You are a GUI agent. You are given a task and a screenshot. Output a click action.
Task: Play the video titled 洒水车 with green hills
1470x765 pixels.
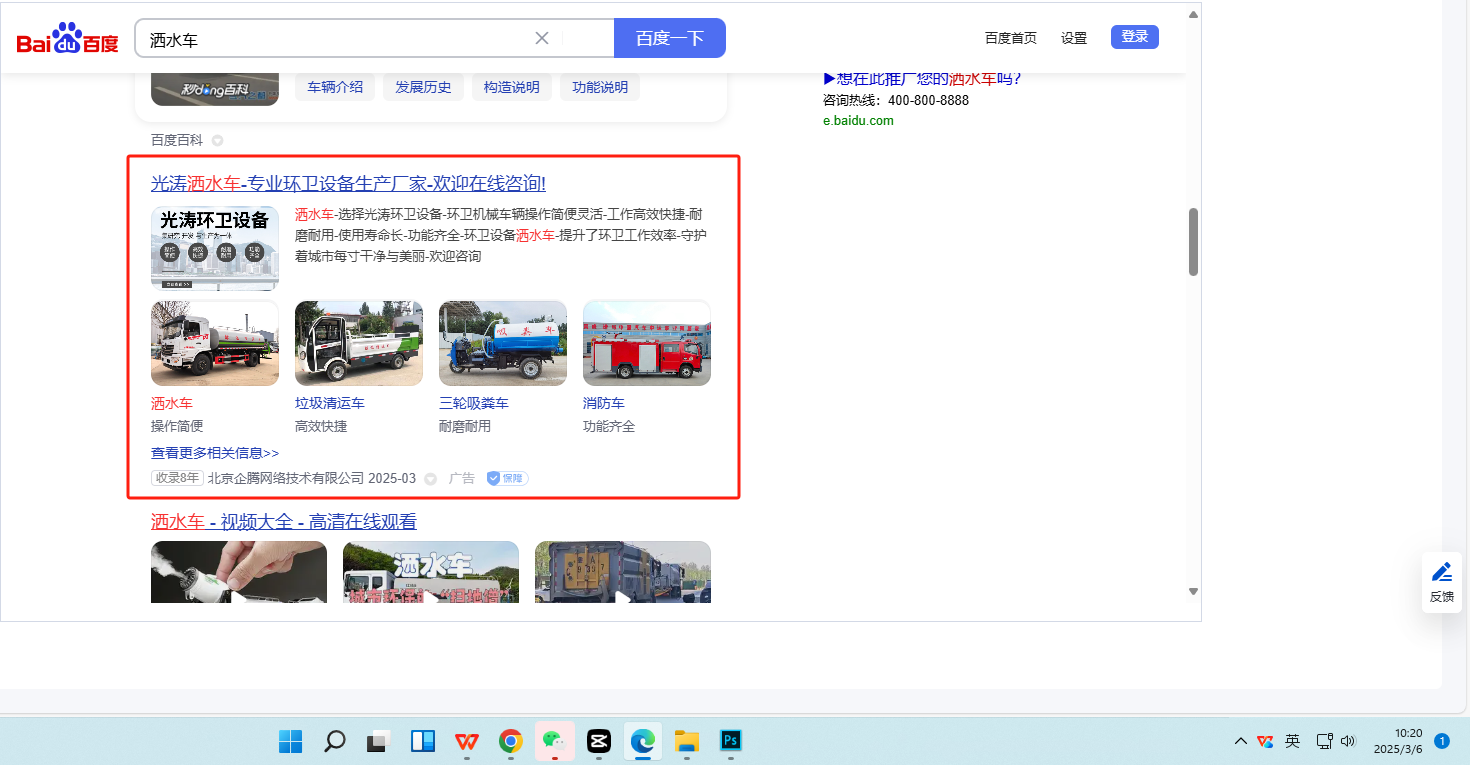click(x=431, y=572)
